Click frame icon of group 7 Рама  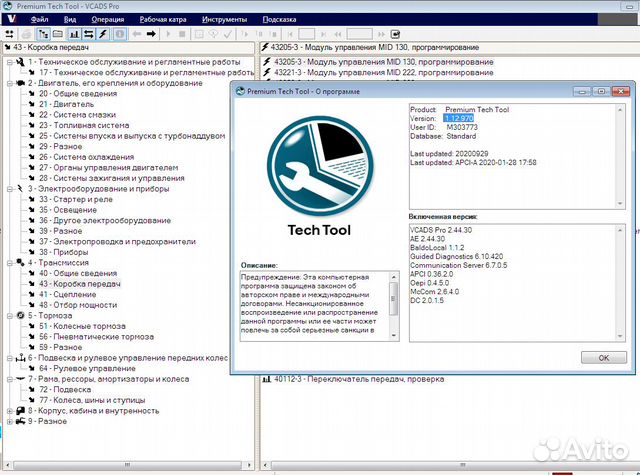(20, 379)
